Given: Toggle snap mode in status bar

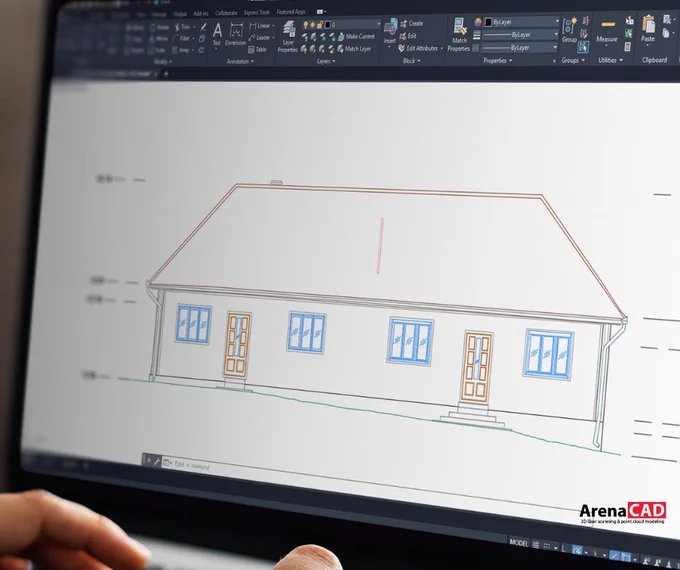Looking at the screenshot, I should pyautogui.click(x=547, y=546).
